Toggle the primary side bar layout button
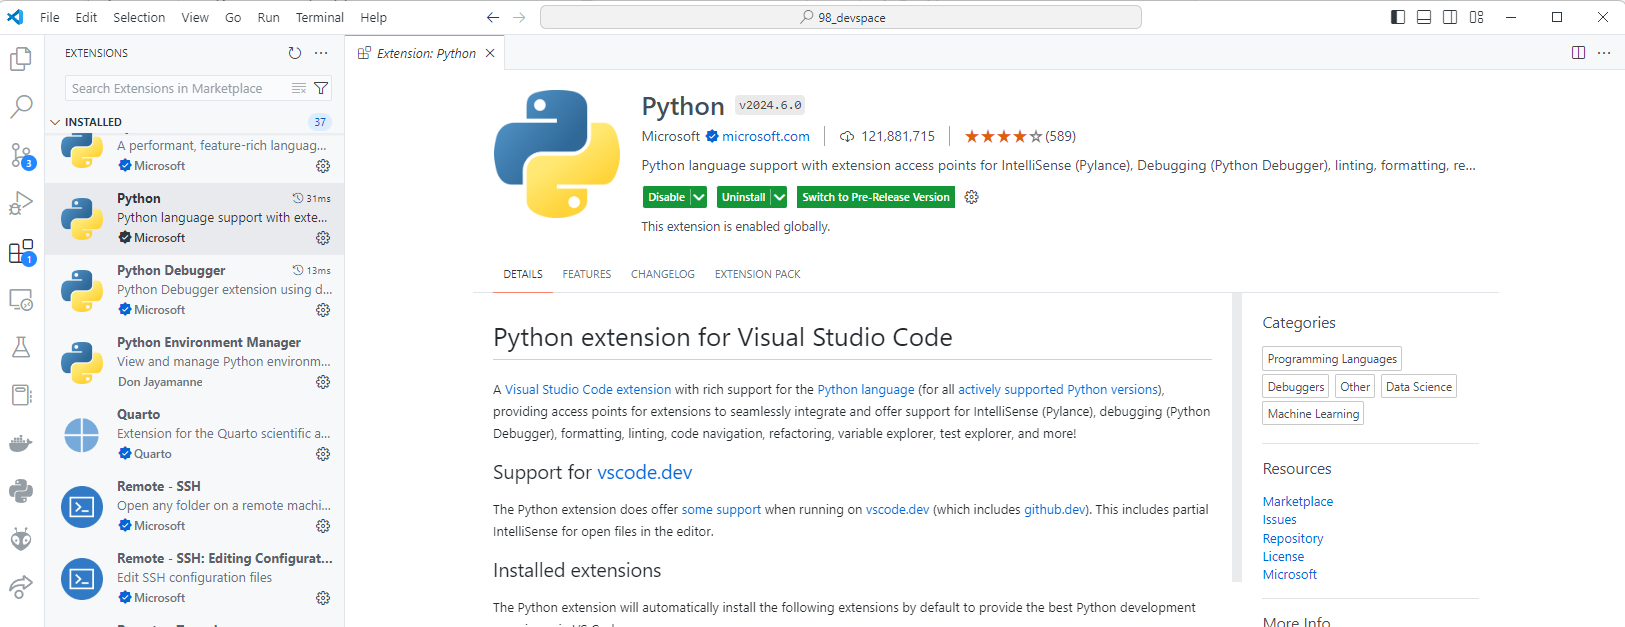The image size is (1625, 627). point(1398,17)
